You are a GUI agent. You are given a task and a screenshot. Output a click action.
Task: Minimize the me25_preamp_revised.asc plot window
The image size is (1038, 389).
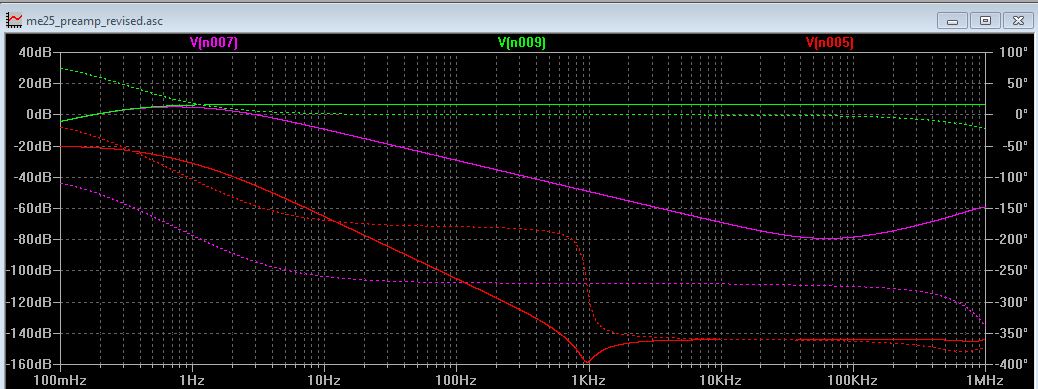(x=952, y=21)
